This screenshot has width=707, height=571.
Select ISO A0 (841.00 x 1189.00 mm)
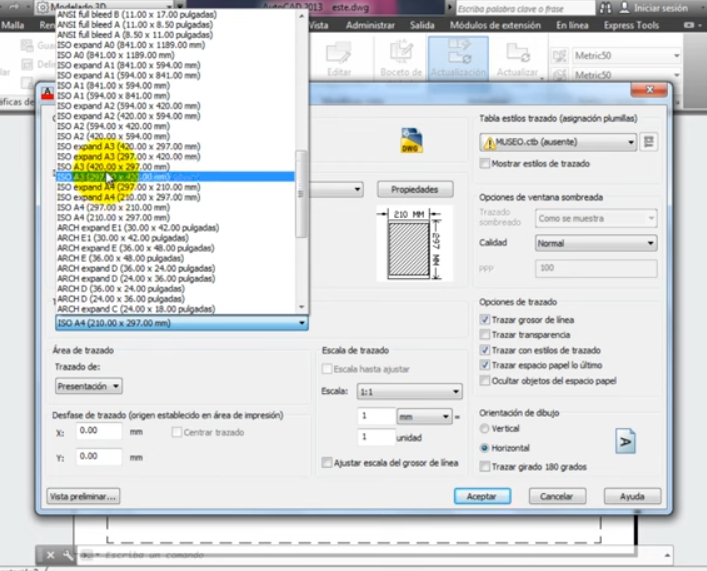(x=175, y=55)
